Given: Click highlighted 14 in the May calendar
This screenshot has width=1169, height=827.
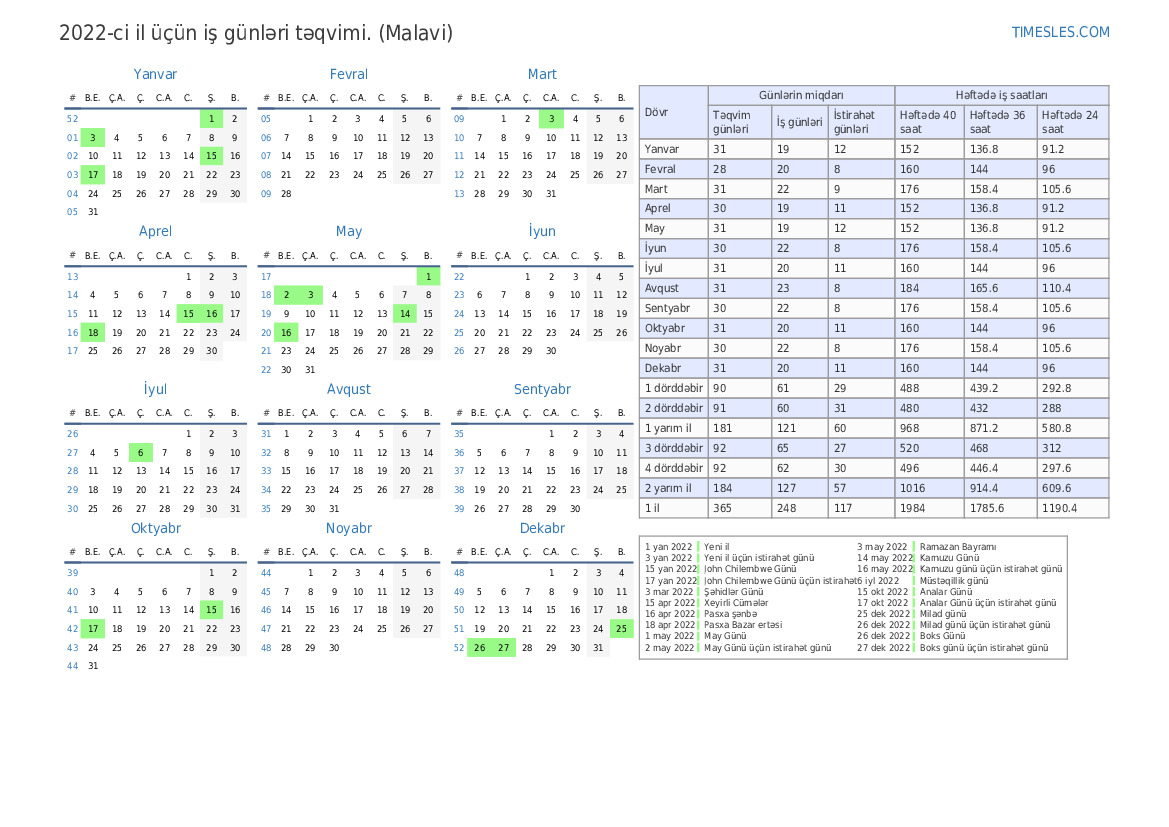Looking at the screenshot, I should 404,314.
